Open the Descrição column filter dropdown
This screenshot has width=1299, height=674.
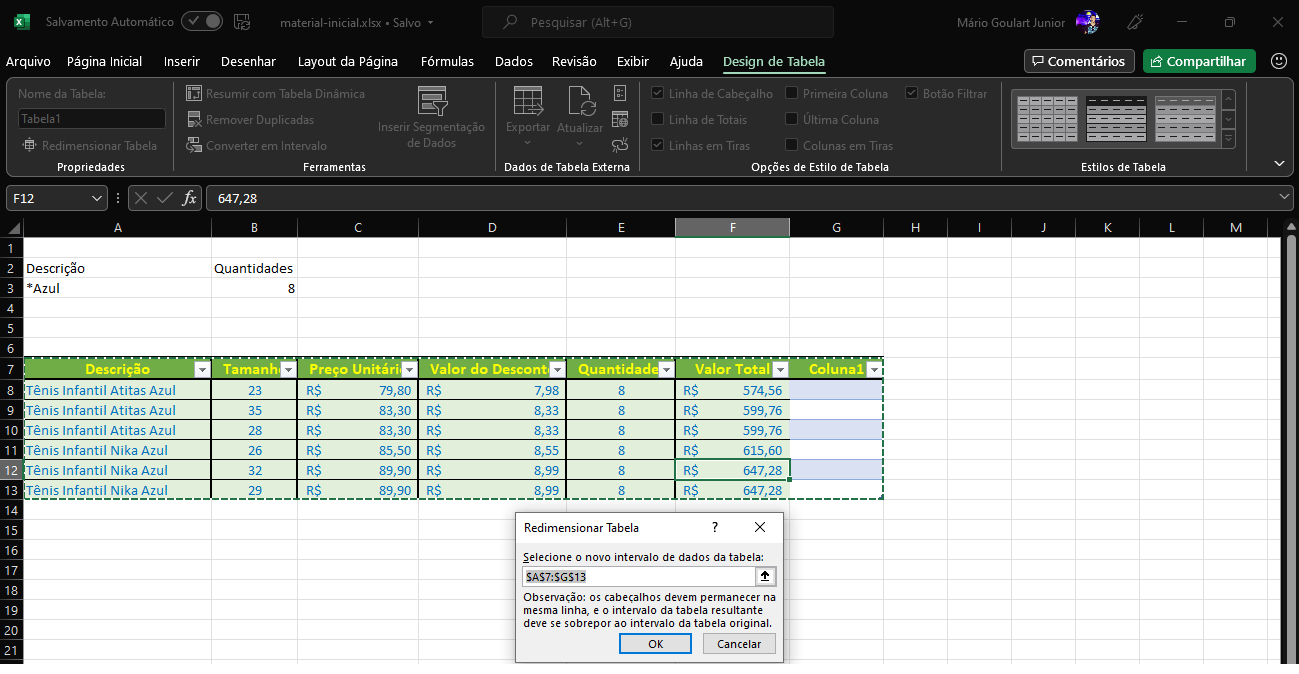pyautogui.click(x=202, y=370)
